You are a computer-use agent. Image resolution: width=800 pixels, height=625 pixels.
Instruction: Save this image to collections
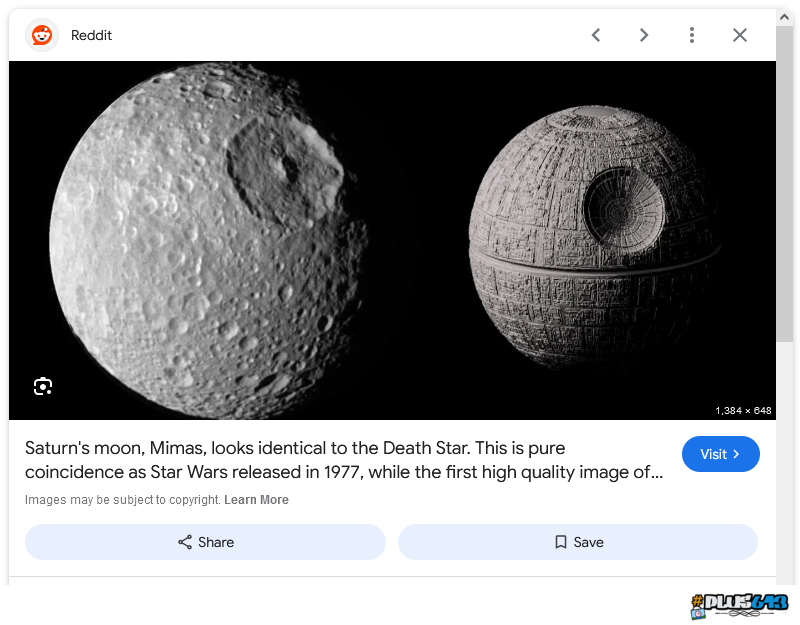(x=578, y=542)
